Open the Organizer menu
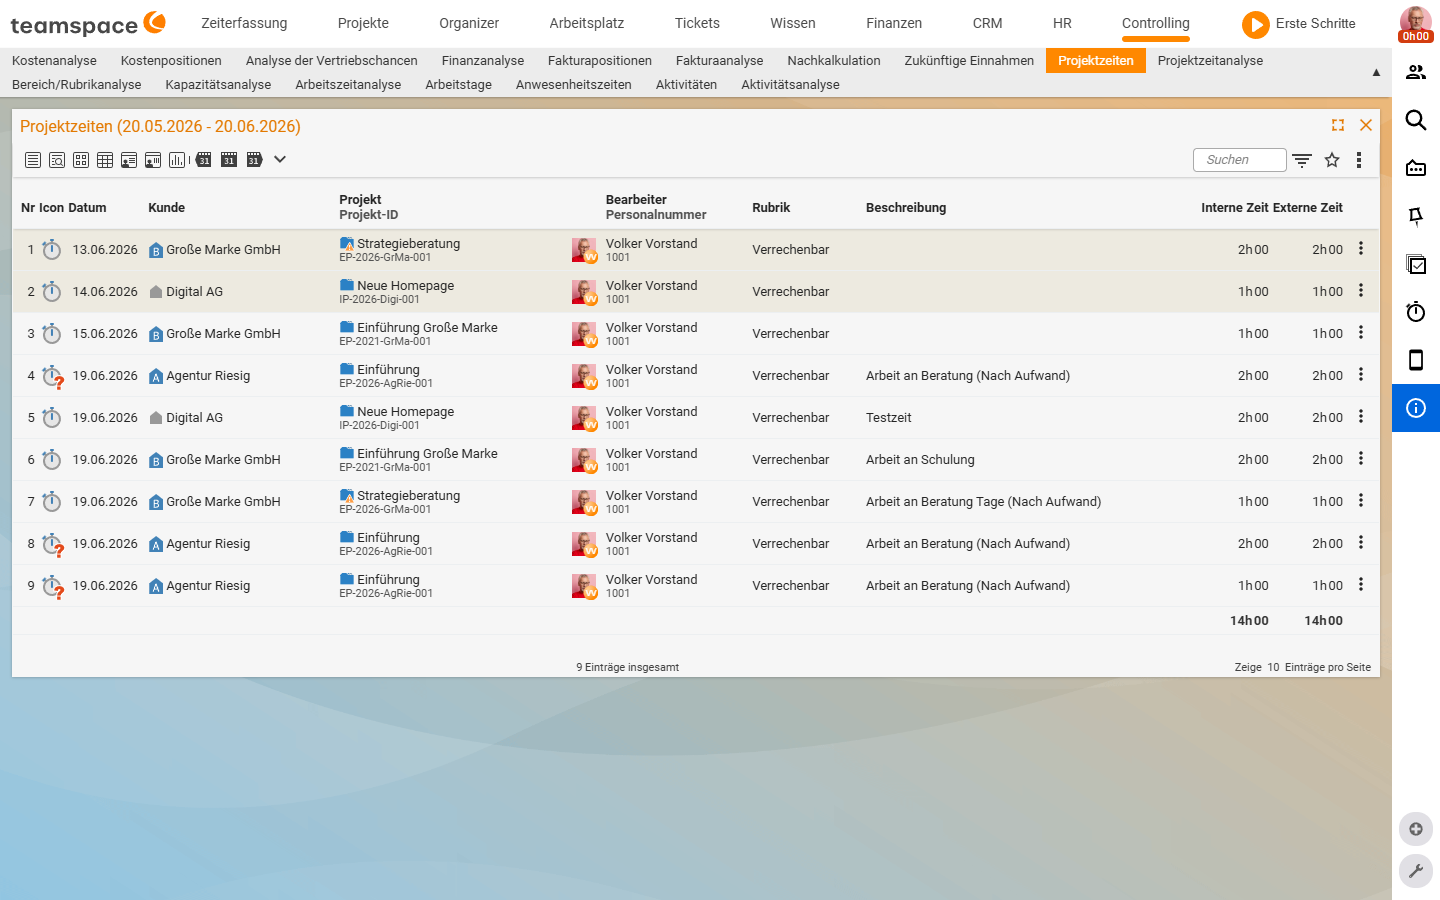This screenshot has width=1440, height=900. click(469, 23)
